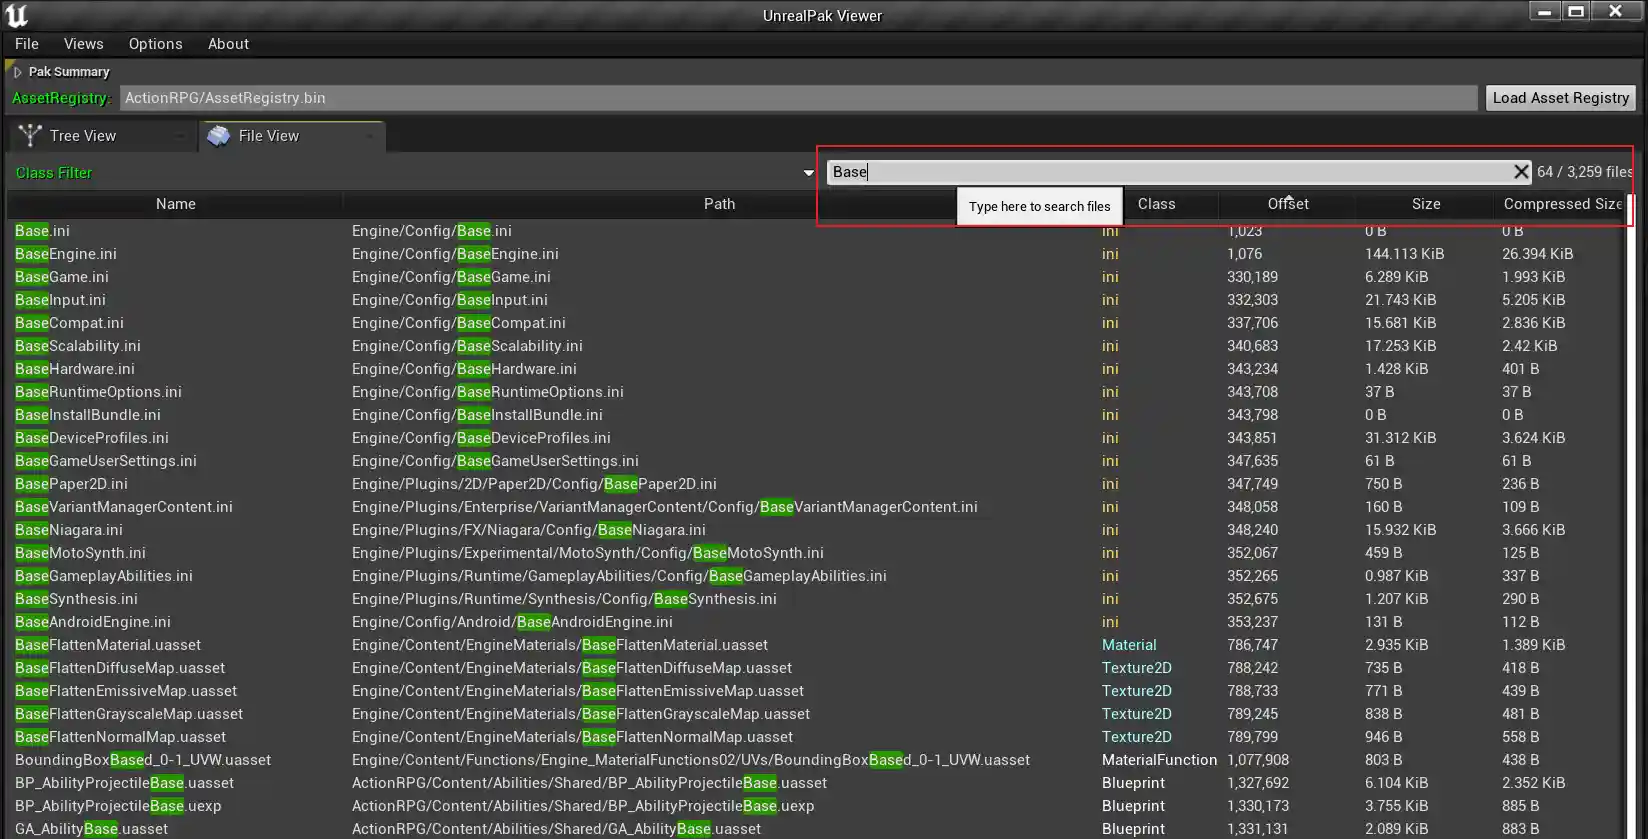Screen dimensions: 1648x839
Task: Clear the search box with the X icon
Action: coord(1520,172)
